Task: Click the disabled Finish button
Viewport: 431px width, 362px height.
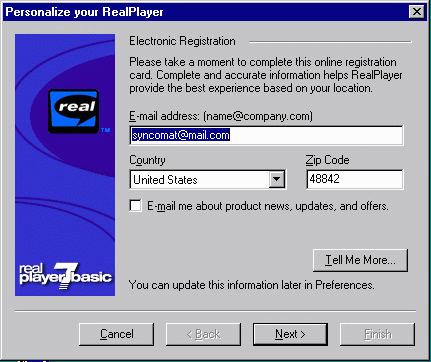Action: [x=377, y=334]
